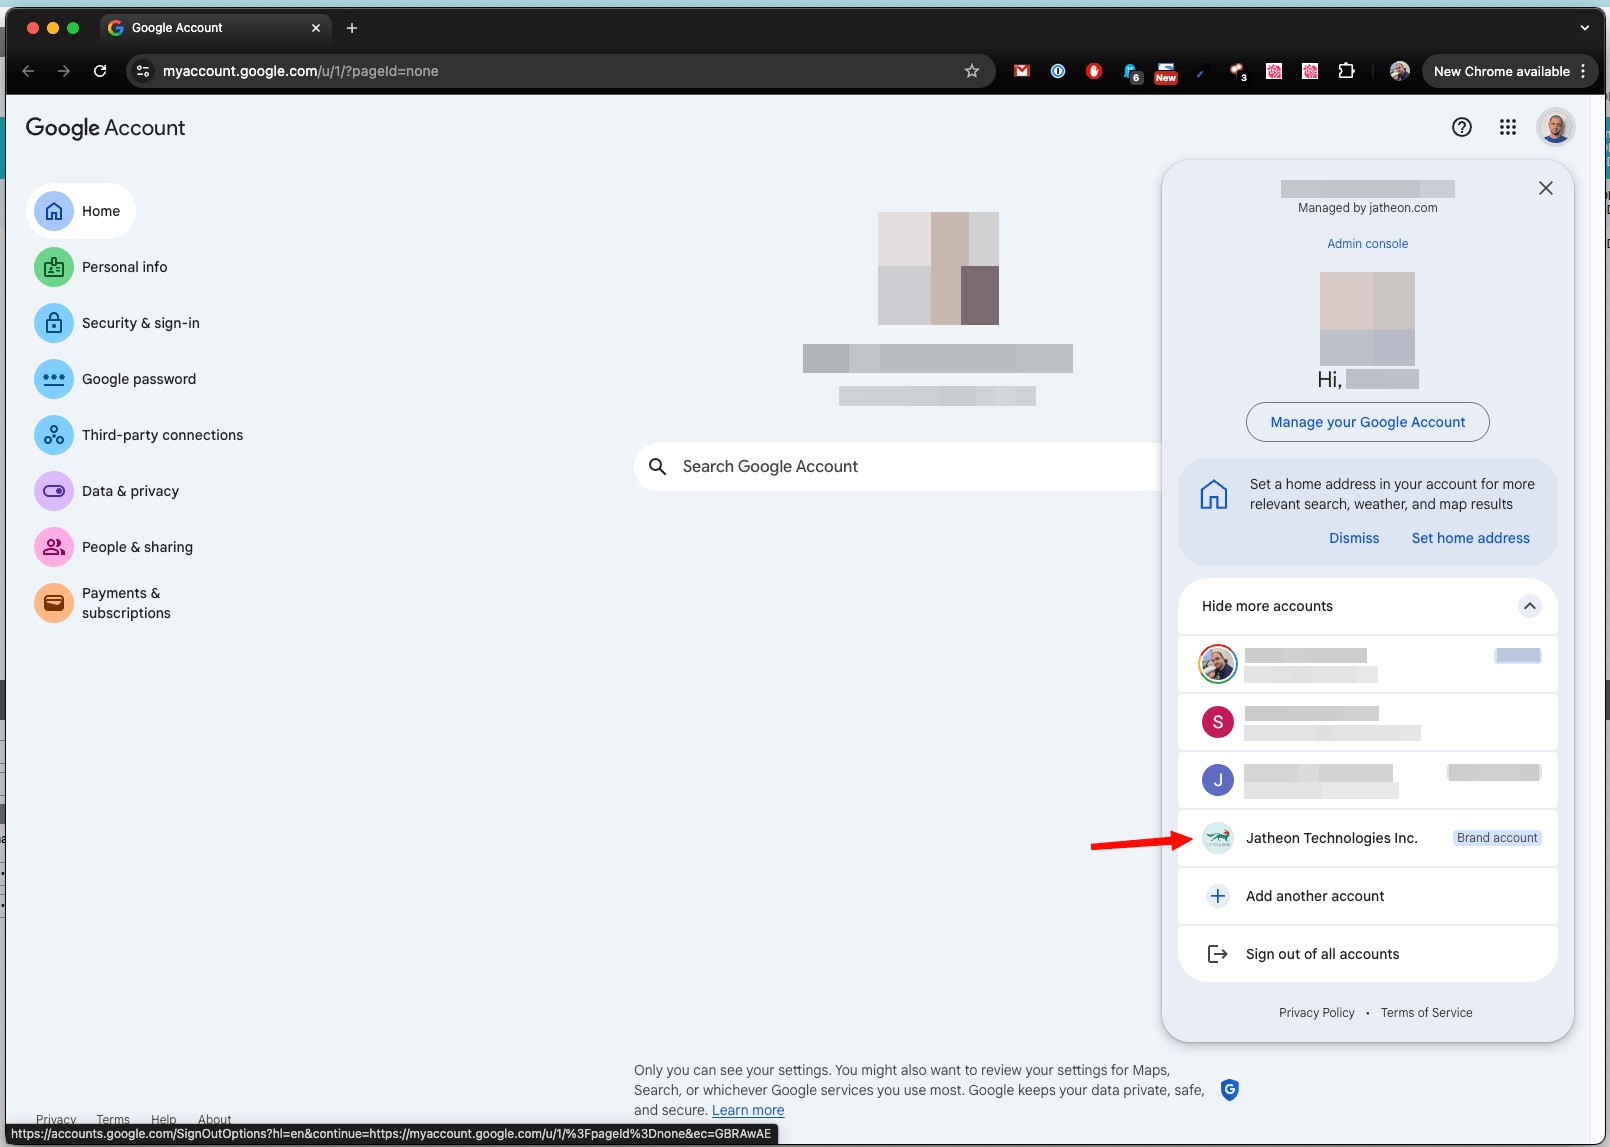Bookmark this page with star icon
The image size is (1610, 1147).
coord(971,71)
